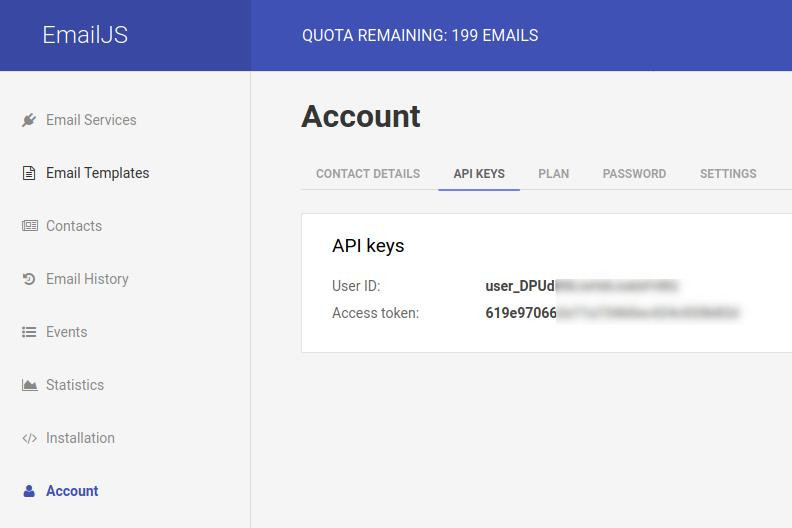
Task: Click the User ID value text
Action: point(581,286)
